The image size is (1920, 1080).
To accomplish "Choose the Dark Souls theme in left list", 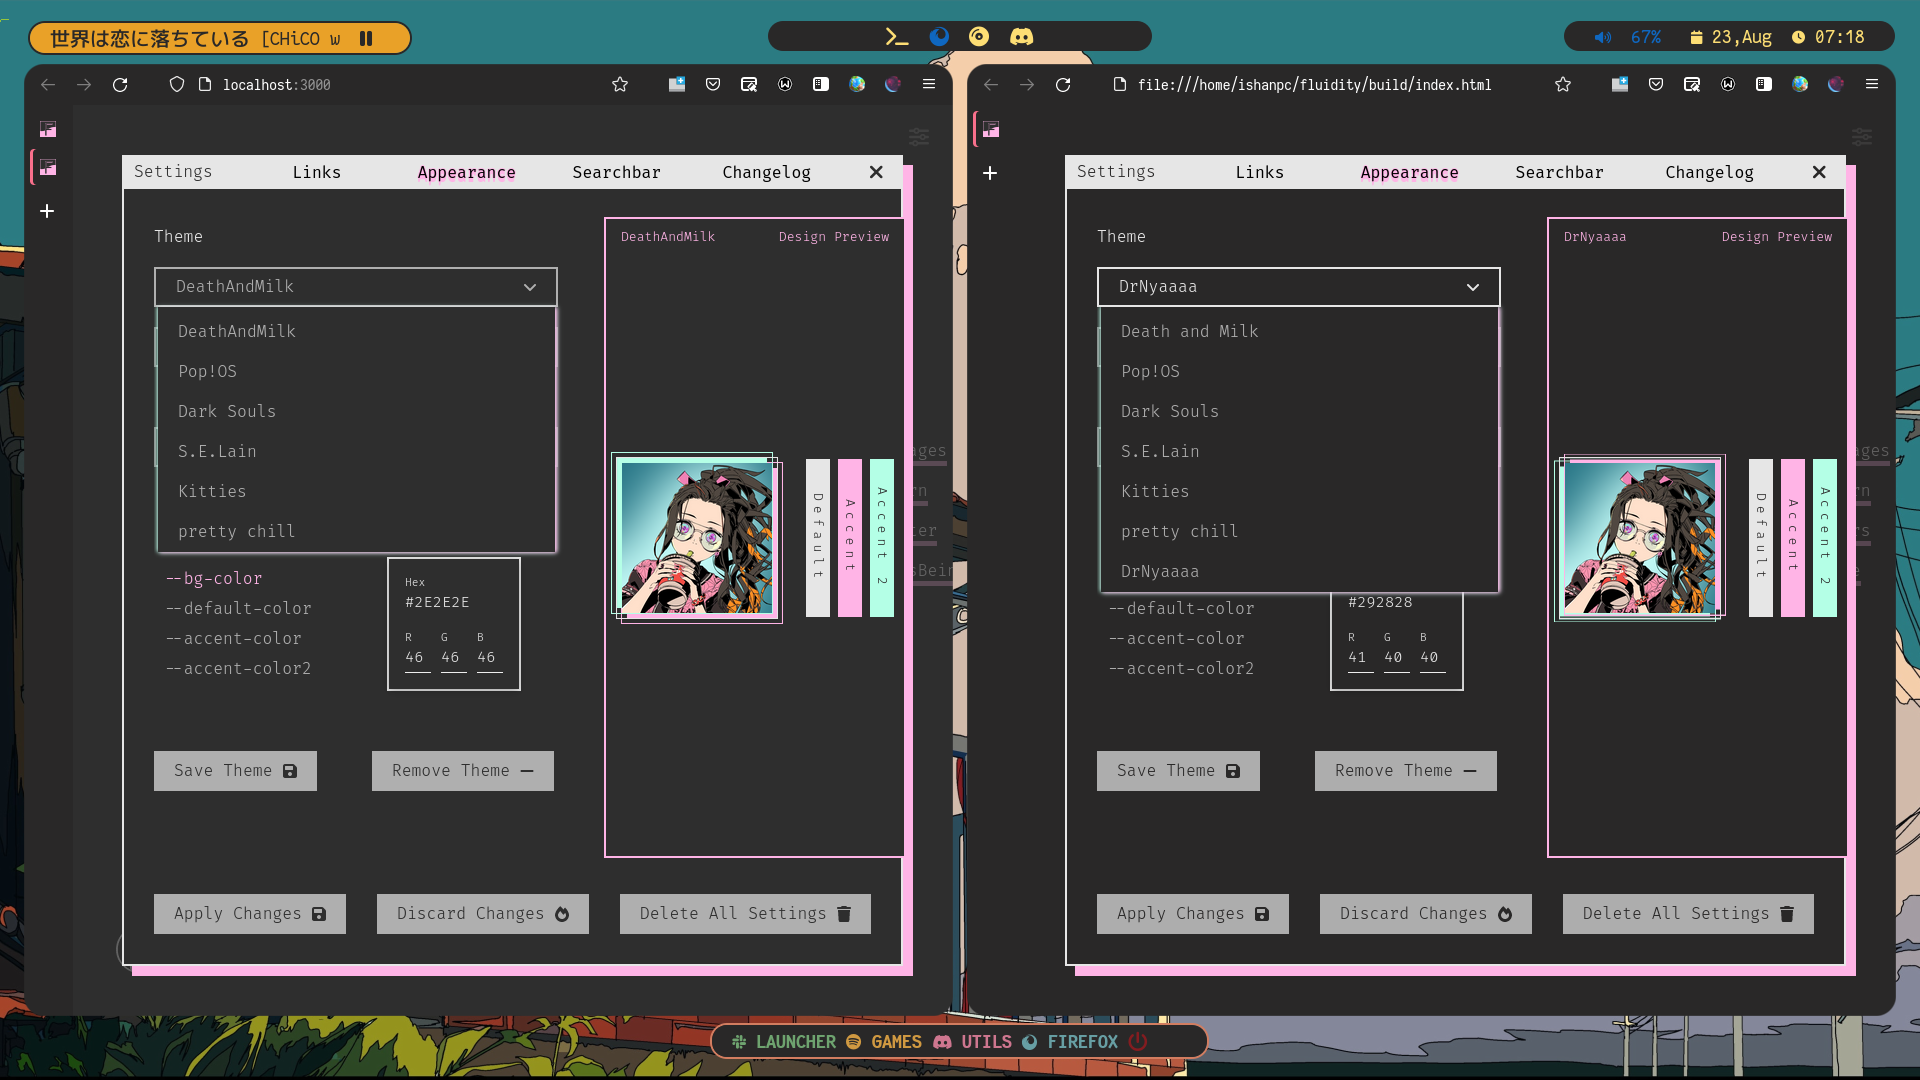I will pyautogui.click(x=227, y=411).
